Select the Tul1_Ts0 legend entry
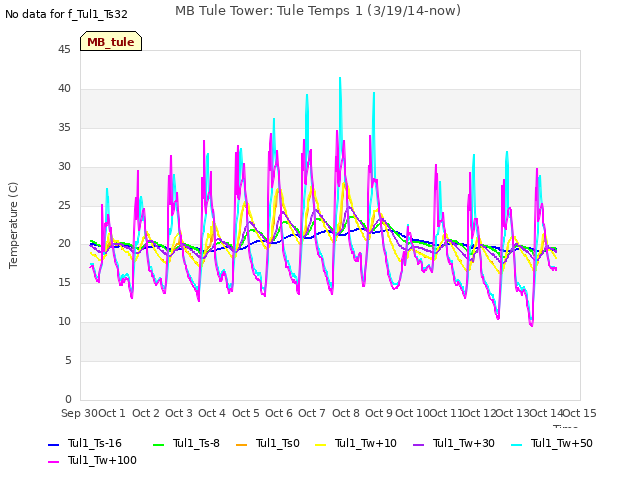The height and width of the screenshot is (480, 640). tap(268, 443)
